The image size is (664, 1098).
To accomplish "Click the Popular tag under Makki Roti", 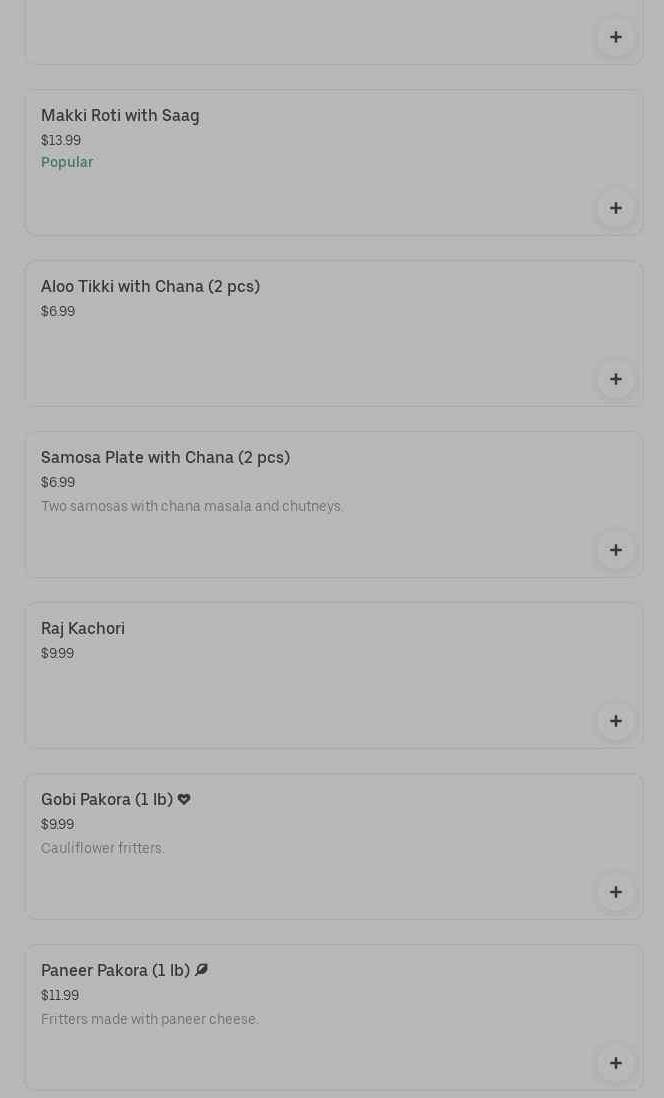I will [x=67, y=162].
